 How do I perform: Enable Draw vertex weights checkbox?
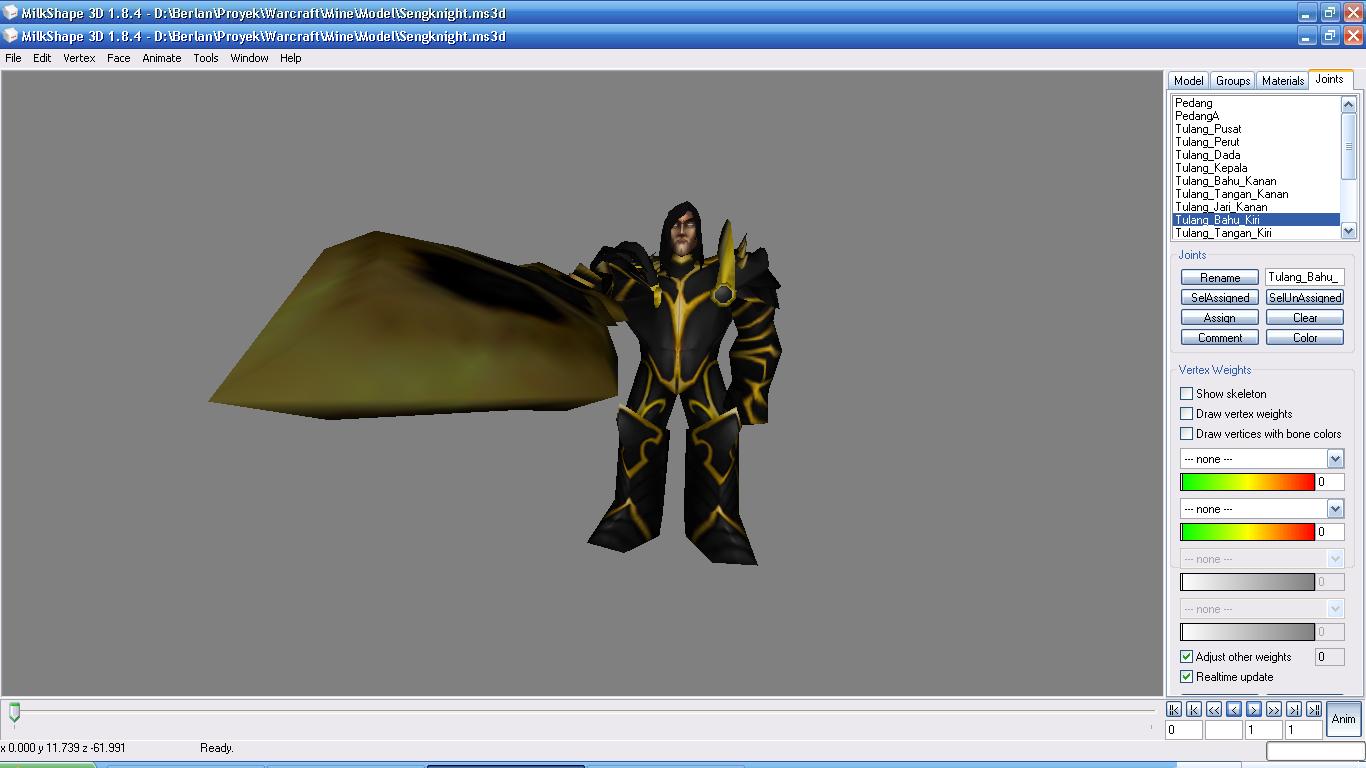pos(1187,414)
